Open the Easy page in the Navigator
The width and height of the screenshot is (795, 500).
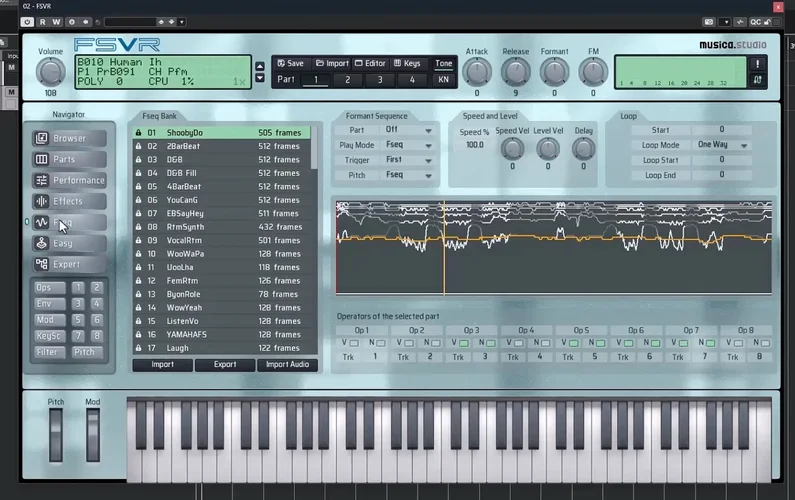click(69, 243)
